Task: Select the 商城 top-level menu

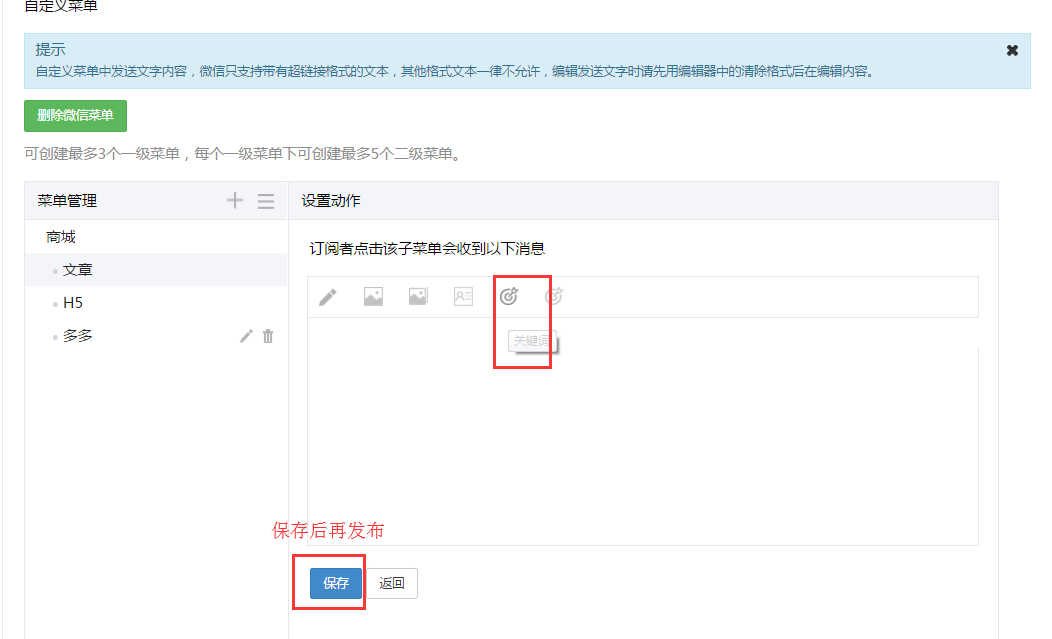Action: (61, 238)
